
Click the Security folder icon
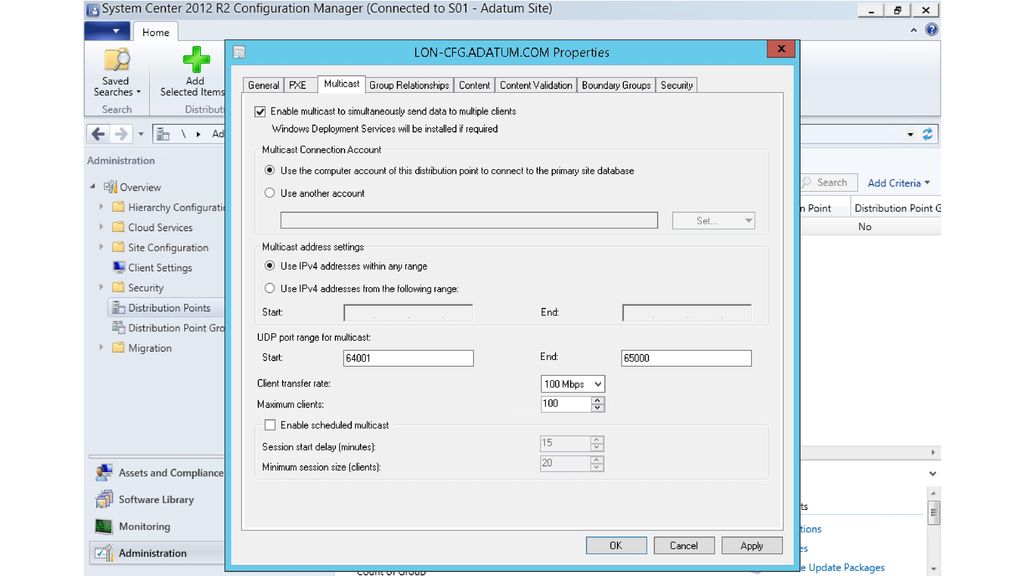coord(118,287)
